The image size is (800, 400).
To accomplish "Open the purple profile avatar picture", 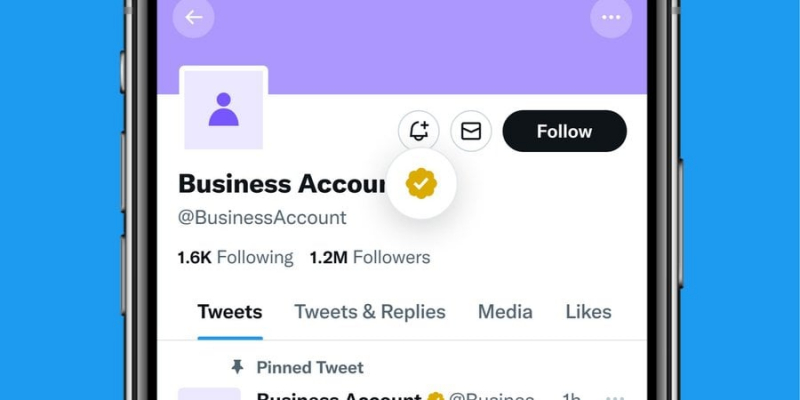I will tap(223, 110).
